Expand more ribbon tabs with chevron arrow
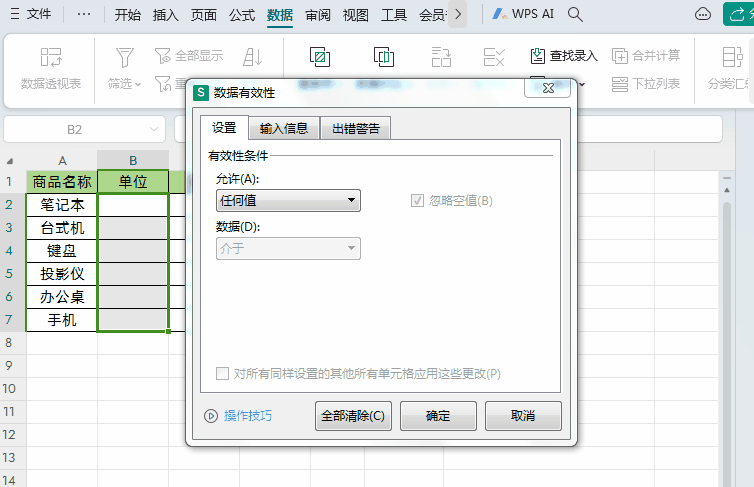754x487 pixels. pyautogui.click(x=458, y=14)
